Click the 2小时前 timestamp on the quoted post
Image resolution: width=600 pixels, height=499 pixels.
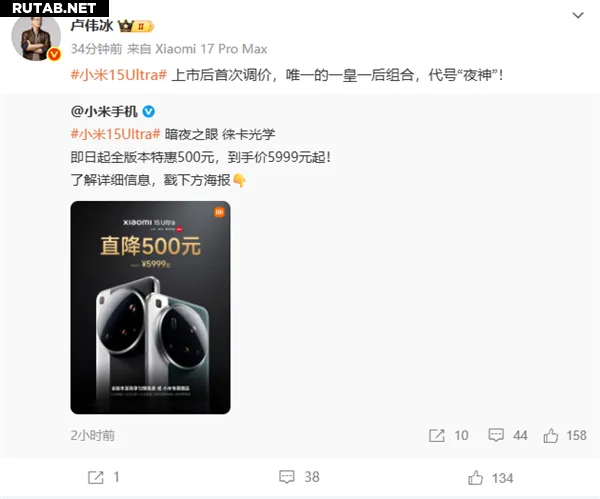click(93, 435)
